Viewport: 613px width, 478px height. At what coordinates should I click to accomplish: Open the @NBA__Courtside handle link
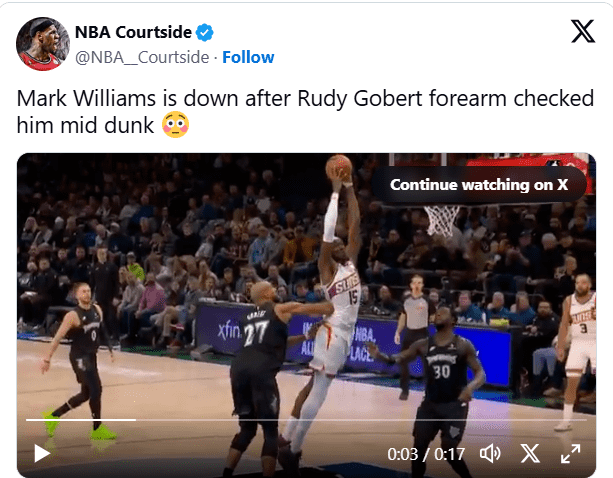point(142,57)
